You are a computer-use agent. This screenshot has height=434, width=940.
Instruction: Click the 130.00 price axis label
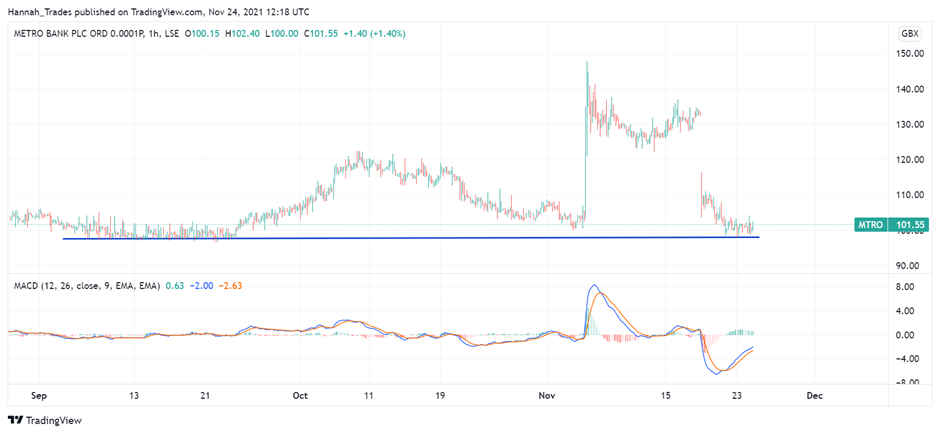(x=908, y=125)
